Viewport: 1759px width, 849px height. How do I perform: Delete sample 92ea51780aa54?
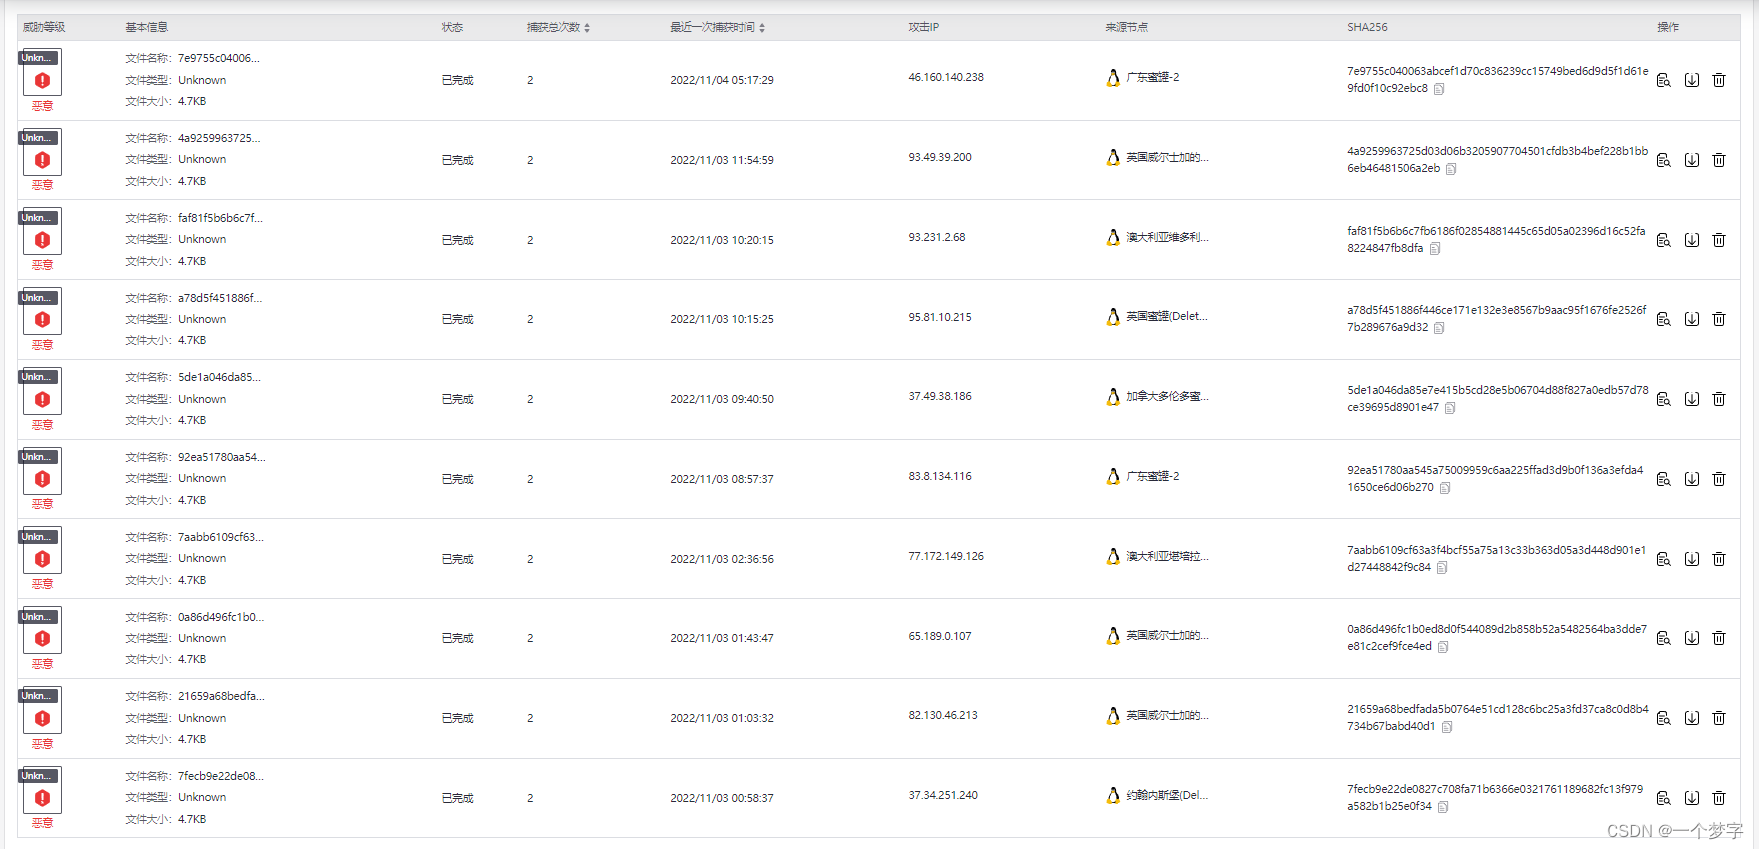coord(1719,479)
